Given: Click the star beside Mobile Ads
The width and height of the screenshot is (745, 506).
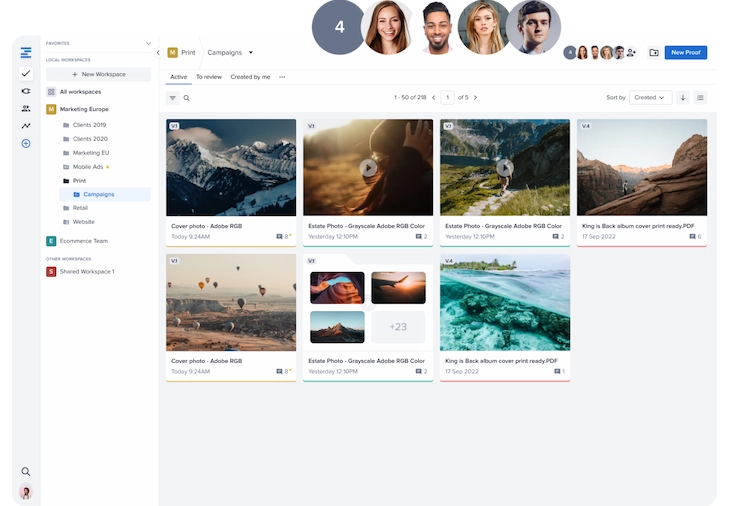Looking at the screenshot, I should 107,167.
